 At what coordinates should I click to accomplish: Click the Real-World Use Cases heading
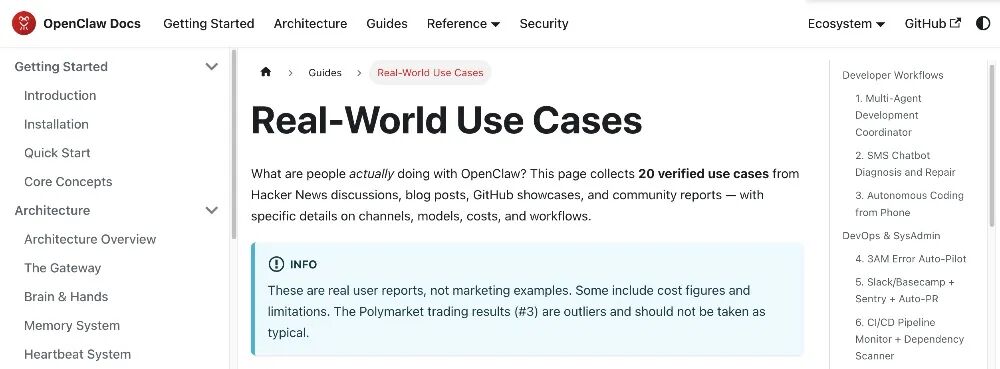click(x=446, y=120)
